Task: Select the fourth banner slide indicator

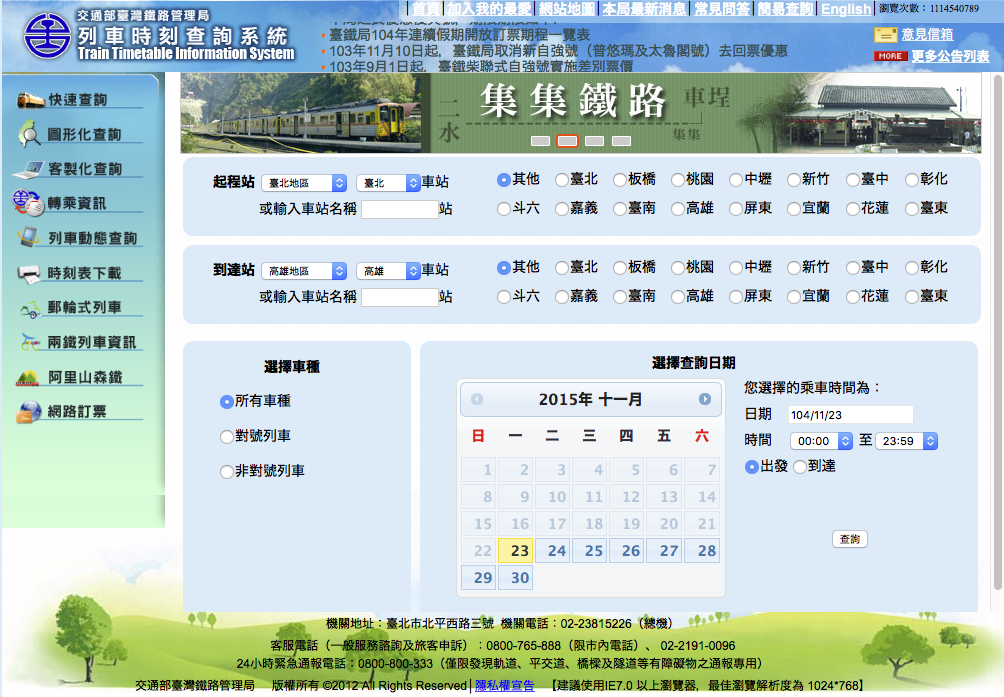Action: [x=621, y=141]
